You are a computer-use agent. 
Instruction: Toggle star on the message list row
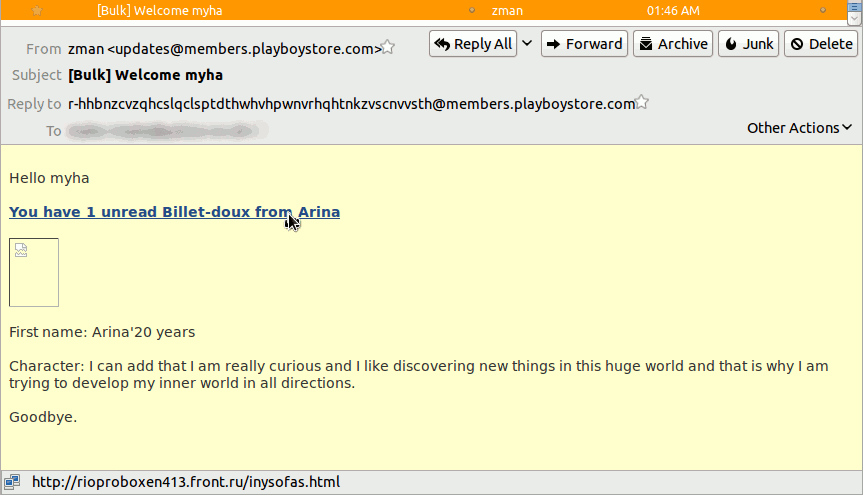37,10
